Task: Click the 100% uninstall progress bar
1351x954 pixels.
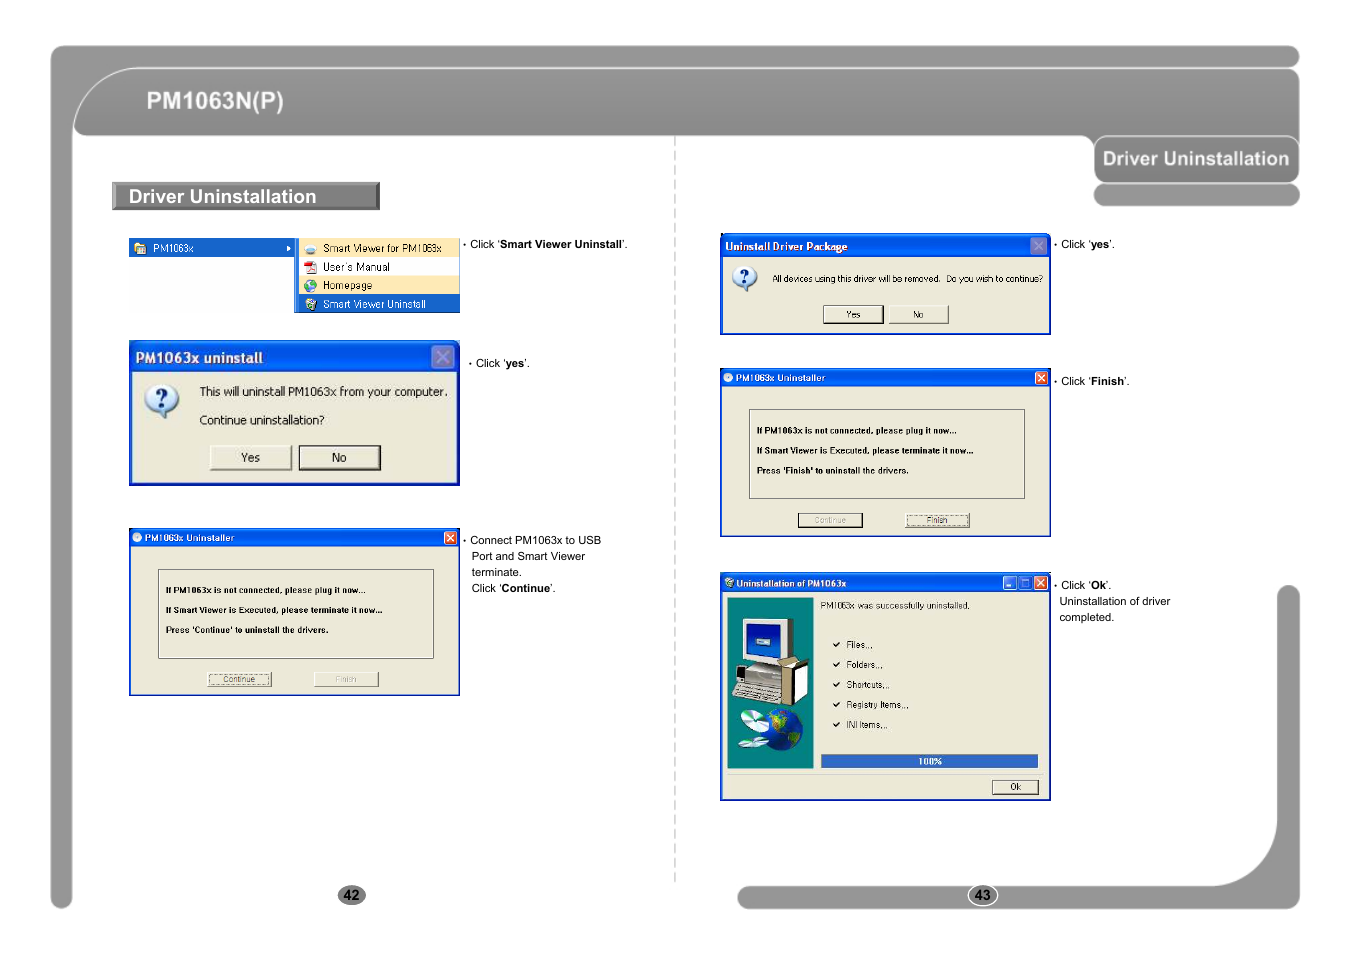Action: coord(929,761)
